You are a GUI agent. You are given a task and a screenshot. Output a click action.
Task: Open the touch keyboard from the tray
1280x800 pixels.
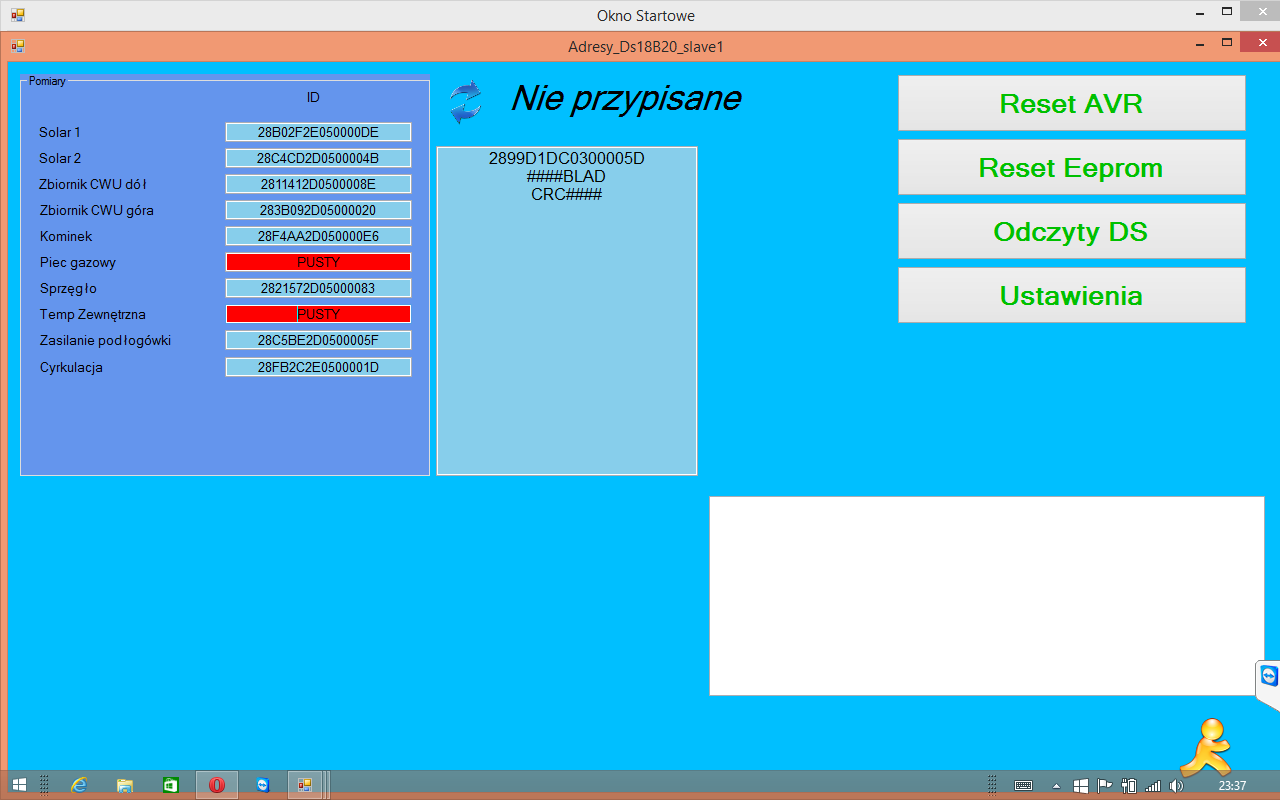(1023, 785)
